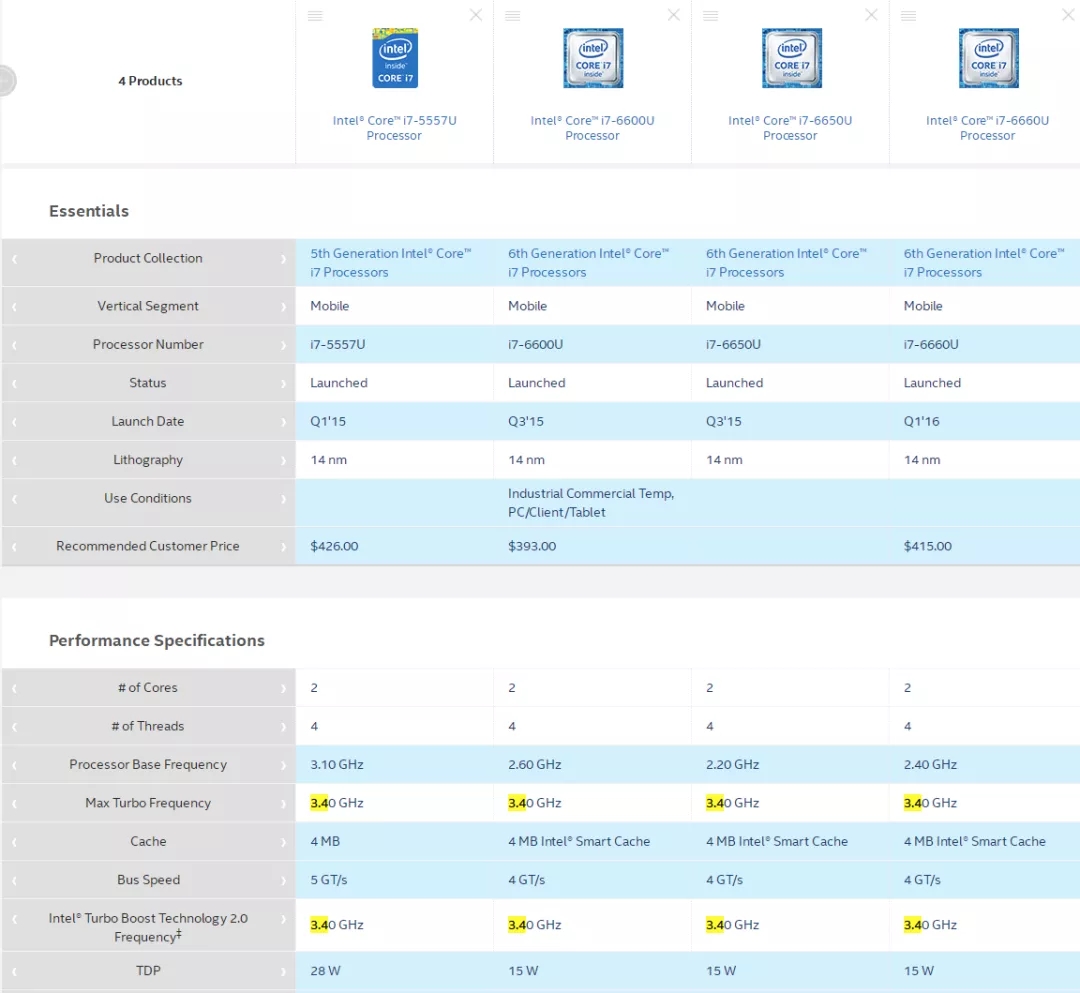Viewport: 1080px width, 993px height.
Task: Click right arrow on Processor Base Frequency row
Action: point(283,766)
